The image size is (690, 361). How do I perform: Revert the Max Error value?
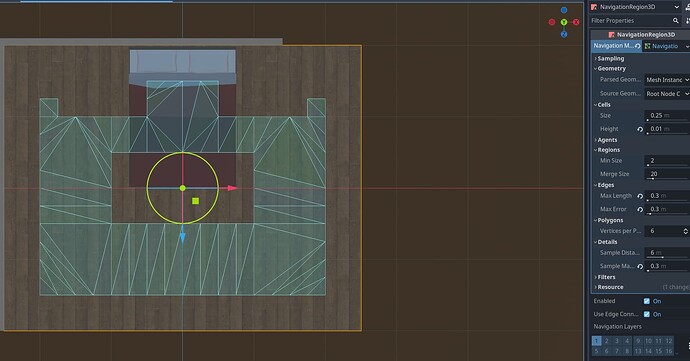(640, 209)
